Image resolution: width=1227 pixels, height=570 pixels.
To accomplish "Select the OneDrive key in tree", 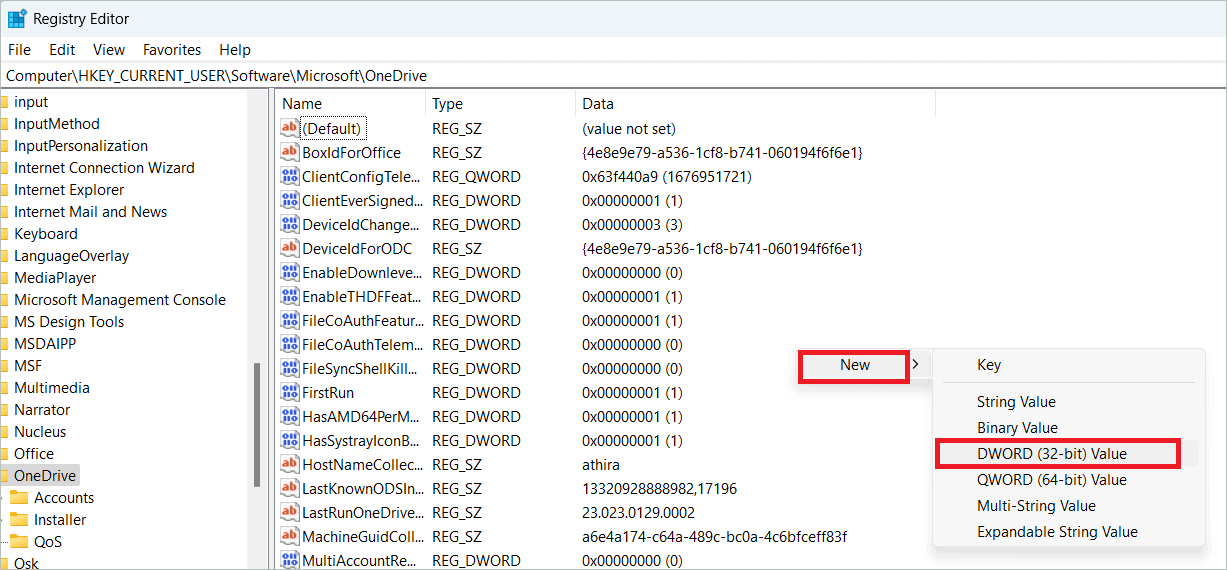I will click(45, 475).
